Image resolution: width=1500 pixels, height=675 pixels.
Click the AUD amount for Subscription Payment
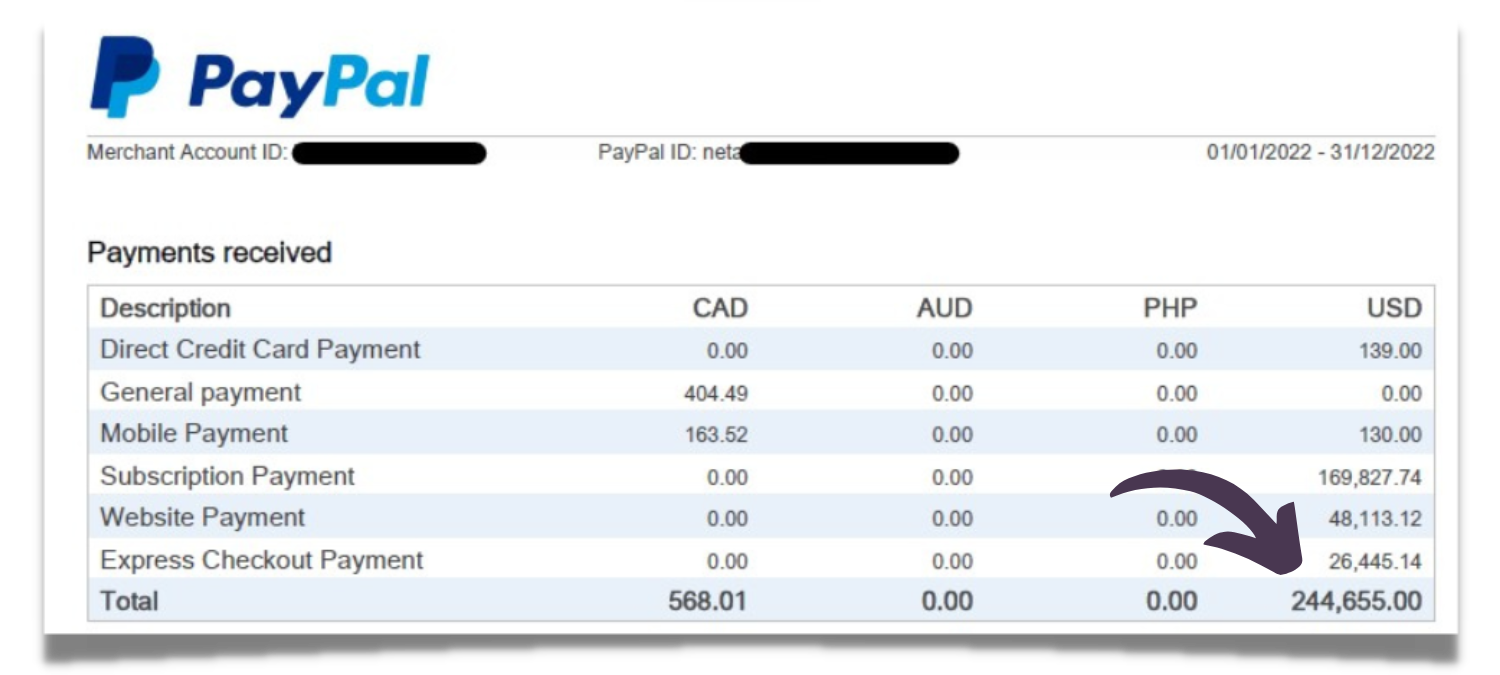pos(953,478)
